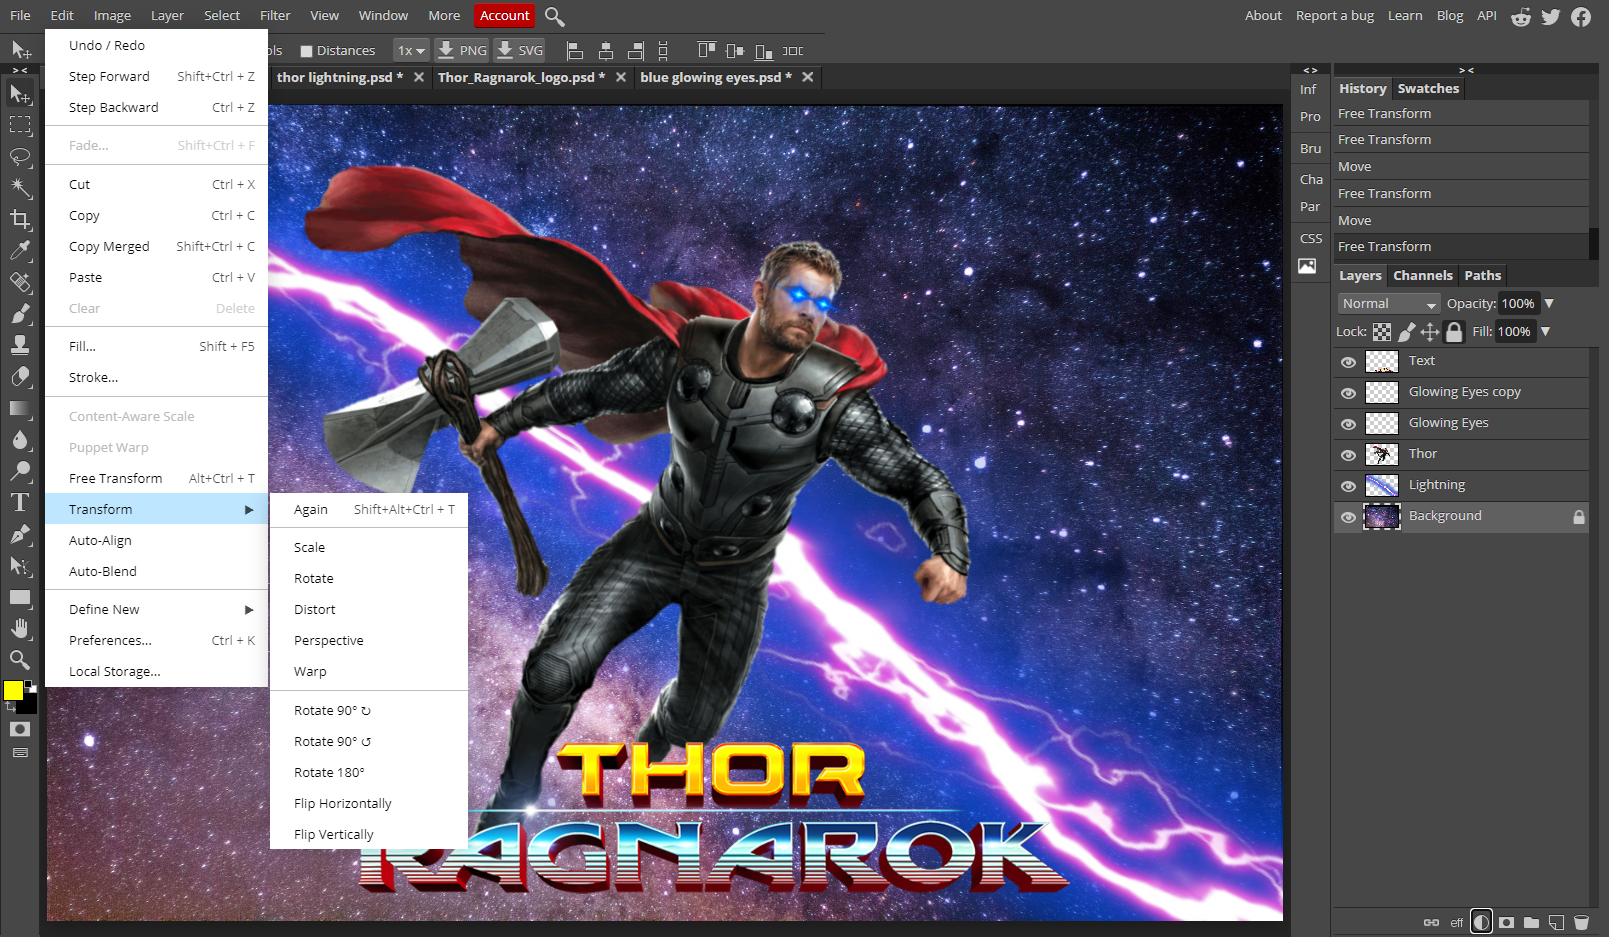Viewport: 1609px width, 937px height.
Task: Align horizontal centers icon in options bar
Action: [605, 51]
